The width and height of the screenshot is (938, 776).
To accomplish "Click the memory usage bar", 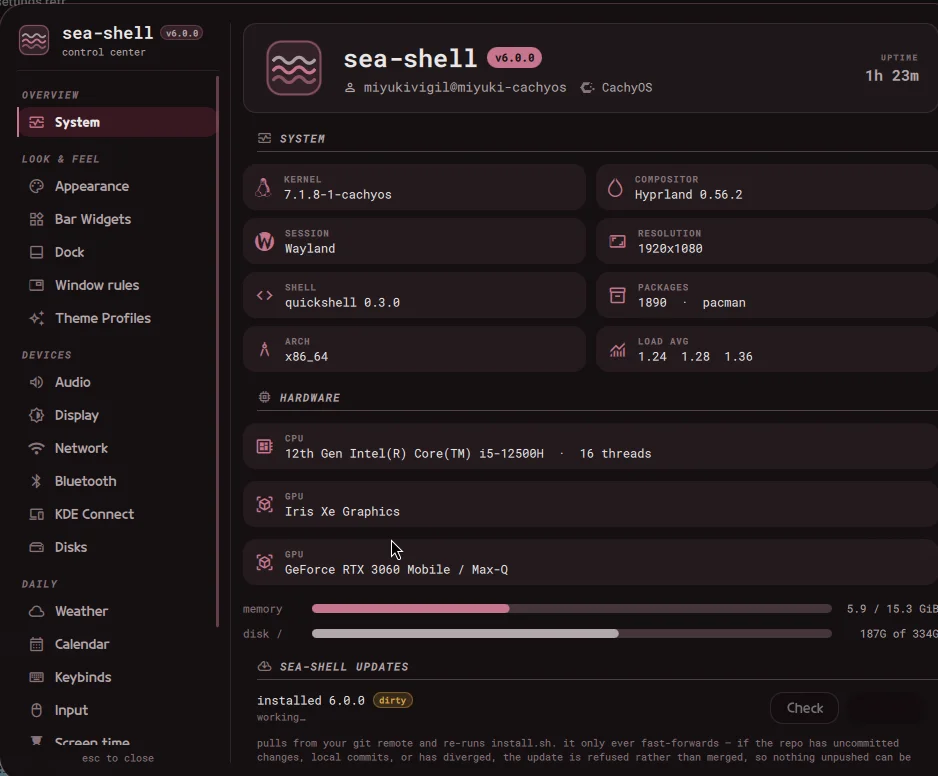I will tap(571, 608).
